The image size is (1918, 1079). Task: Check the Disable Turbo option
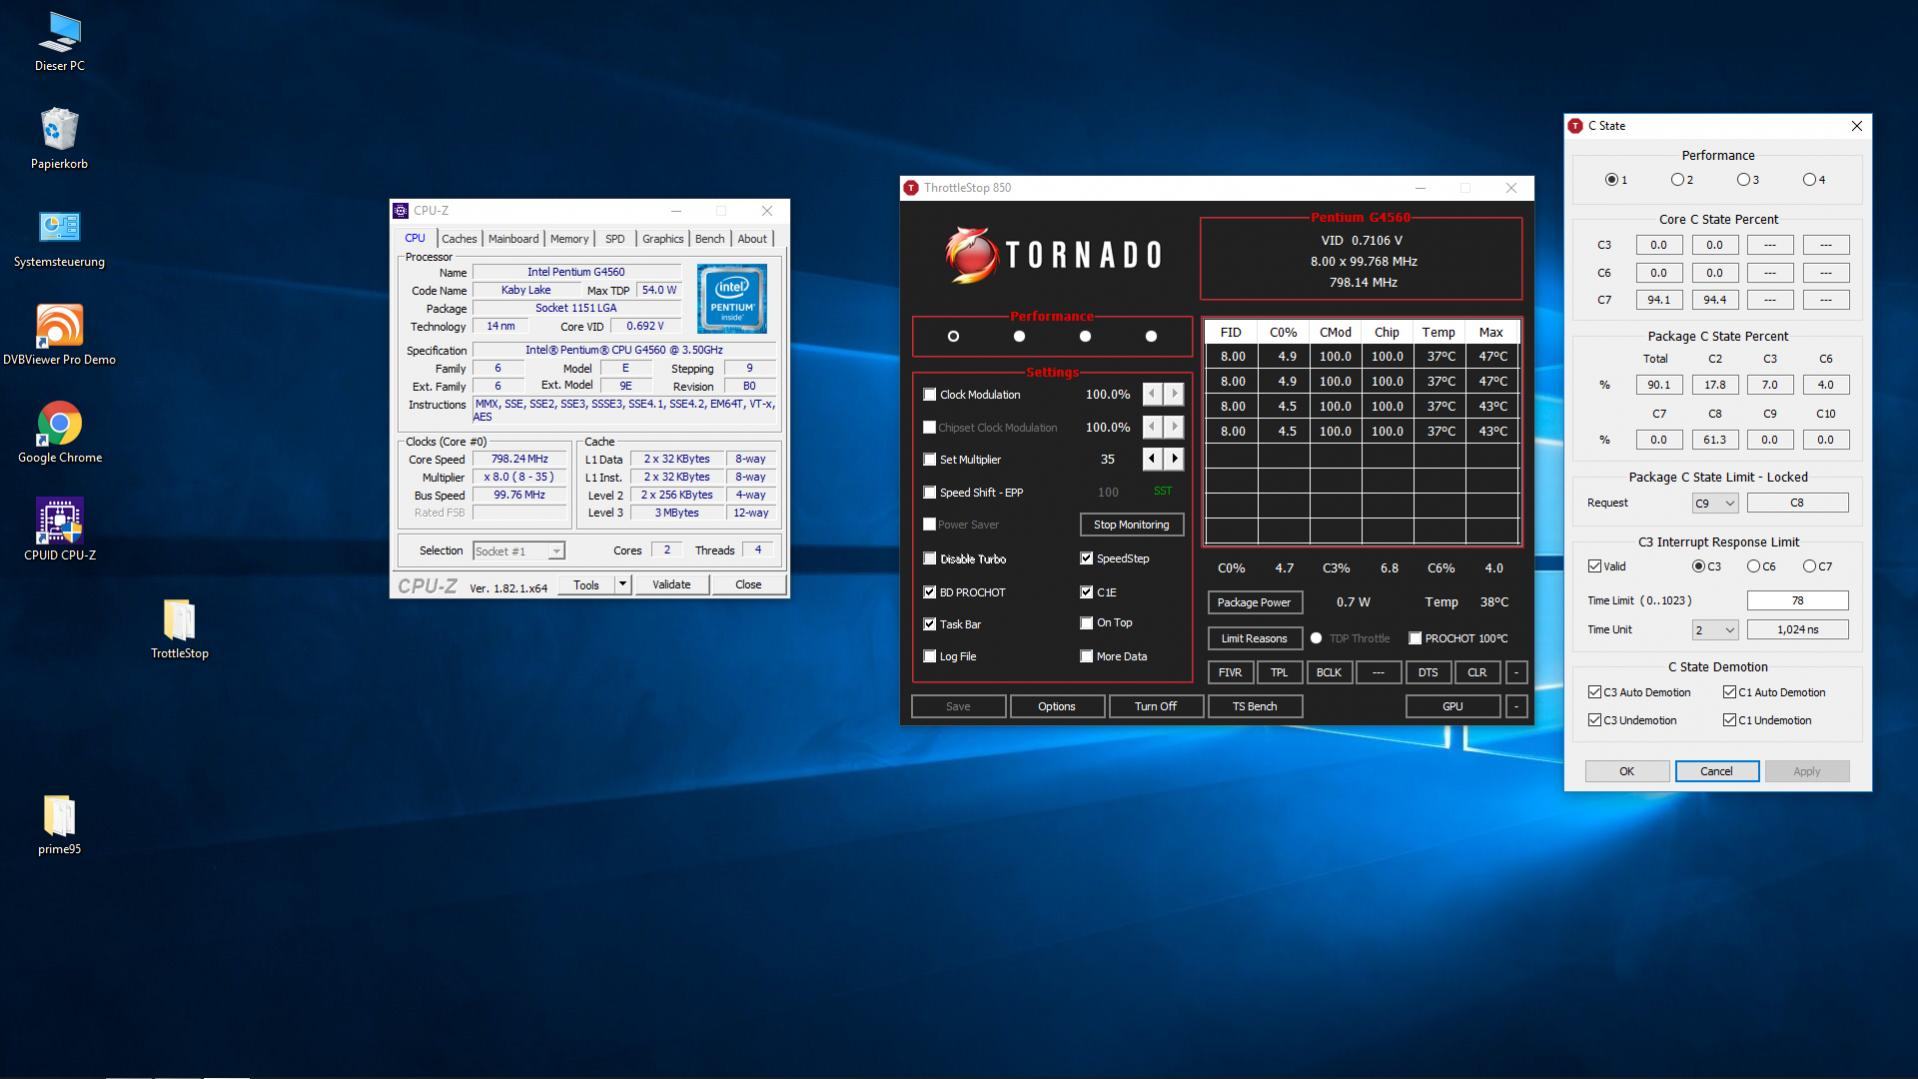click(x=930, y=559)
